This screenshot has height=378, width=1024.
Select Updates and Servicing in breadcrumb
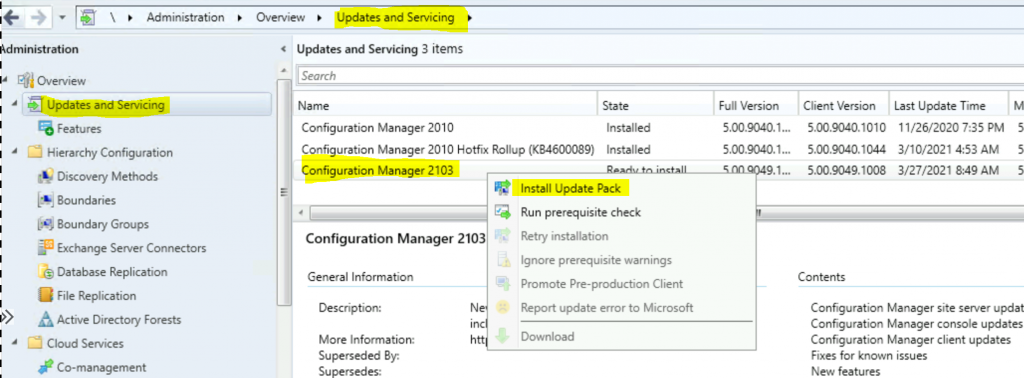click(395, 18)
